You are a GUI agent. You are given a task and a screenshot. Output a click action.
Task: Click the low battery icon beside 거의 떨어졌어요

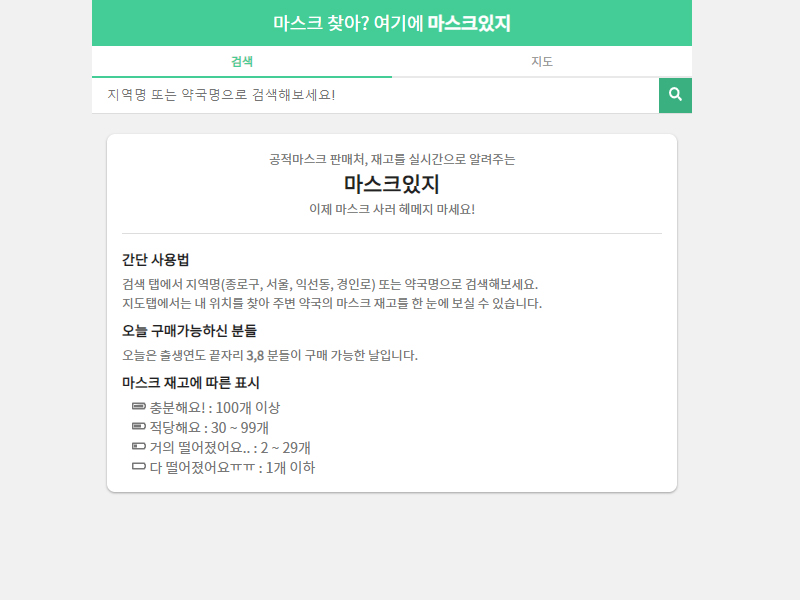[x=139, y=446]
